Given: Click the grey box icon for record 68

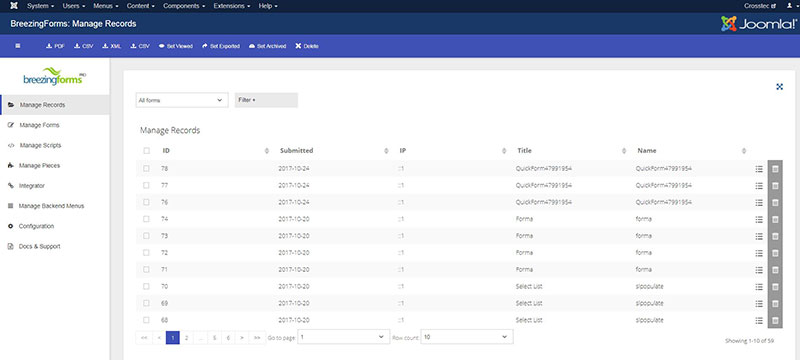Looking at the screenshot, I should 775,320.
